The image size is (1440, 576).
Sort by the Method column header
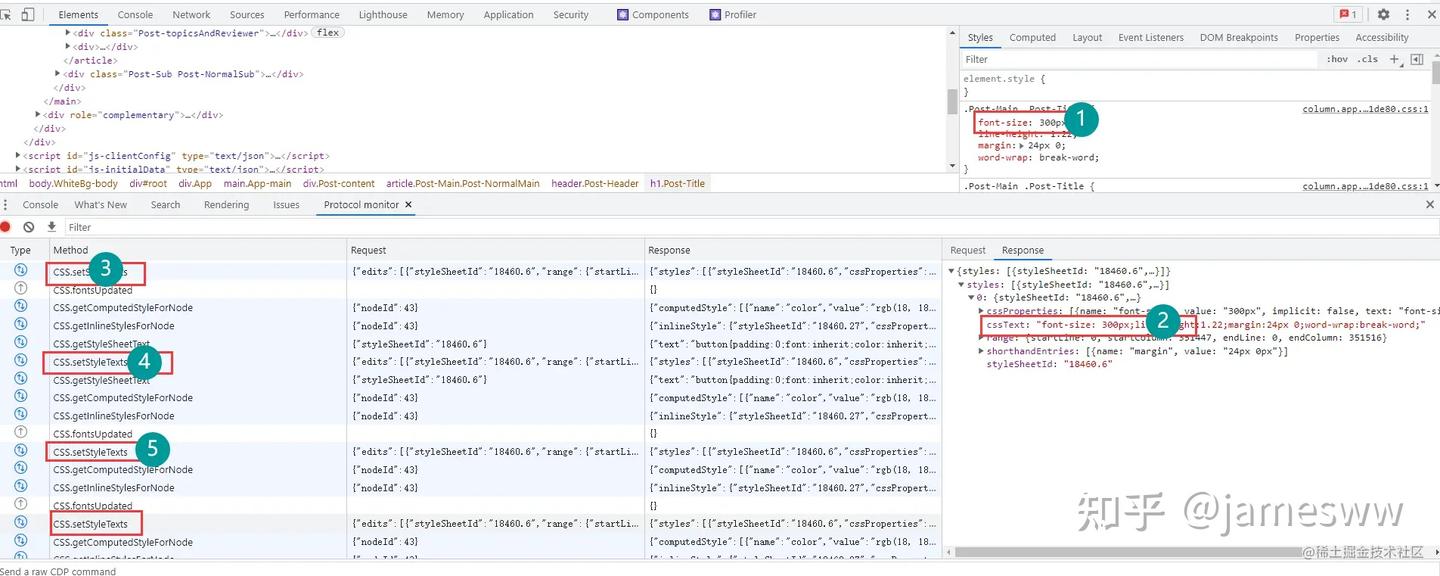198,250
